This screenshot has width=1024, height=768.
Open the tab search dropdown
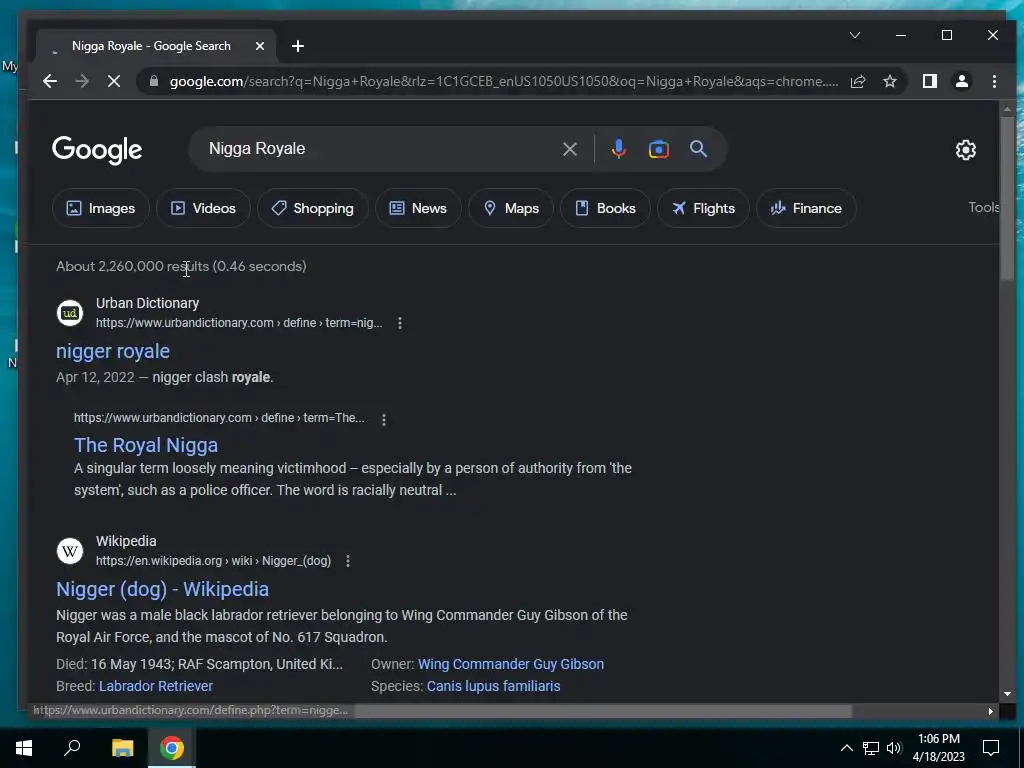(855, 35)
